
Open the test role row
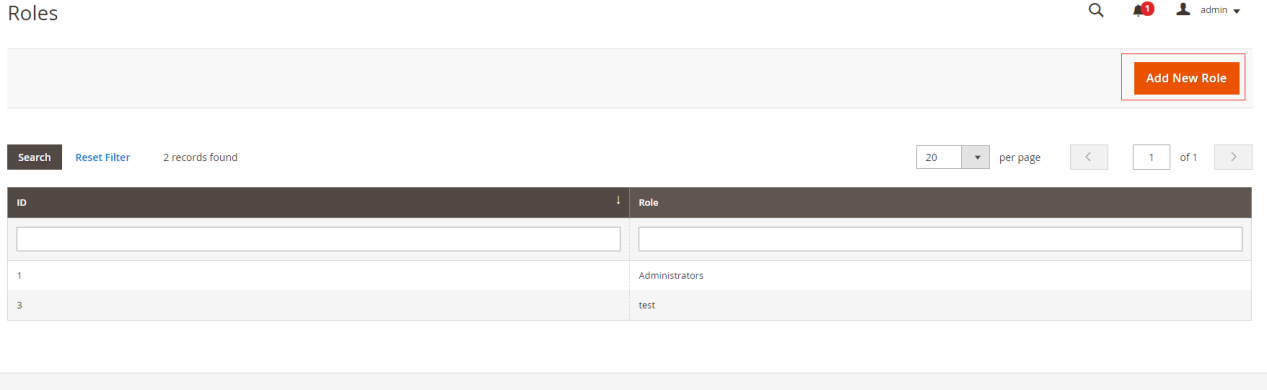(629, 305)
